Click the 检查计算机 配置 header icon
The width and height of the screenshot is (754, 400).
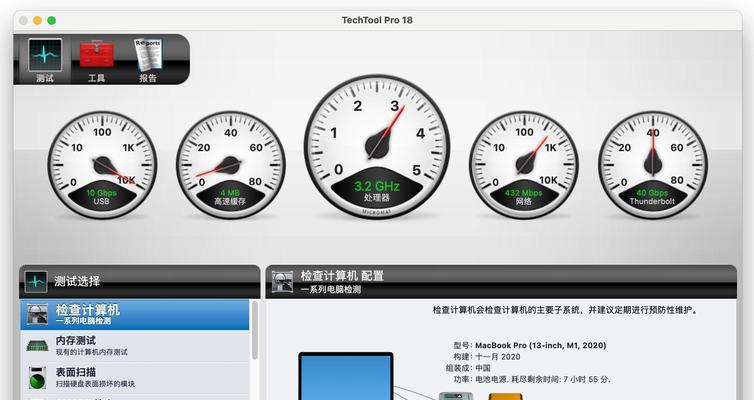coord(282,282)
